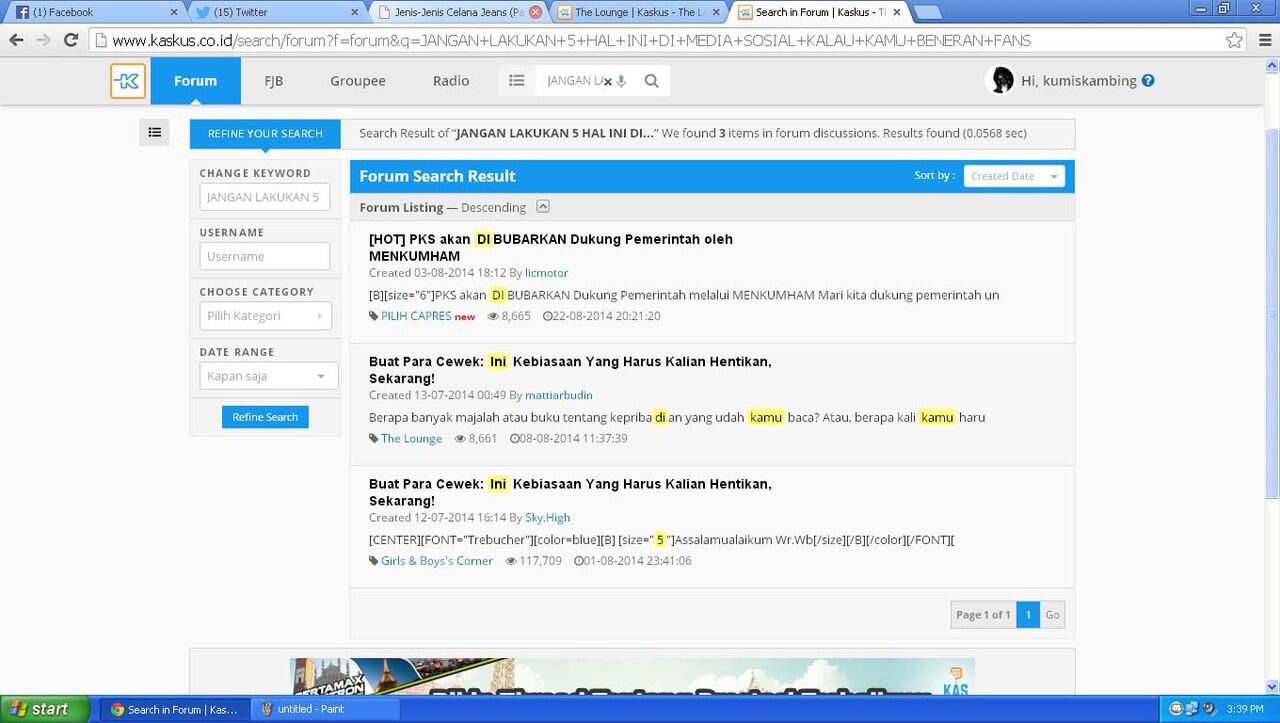Click the user avatar picture
The width and height of the screenshot is (1280, 723).
tap(1000, 80)
